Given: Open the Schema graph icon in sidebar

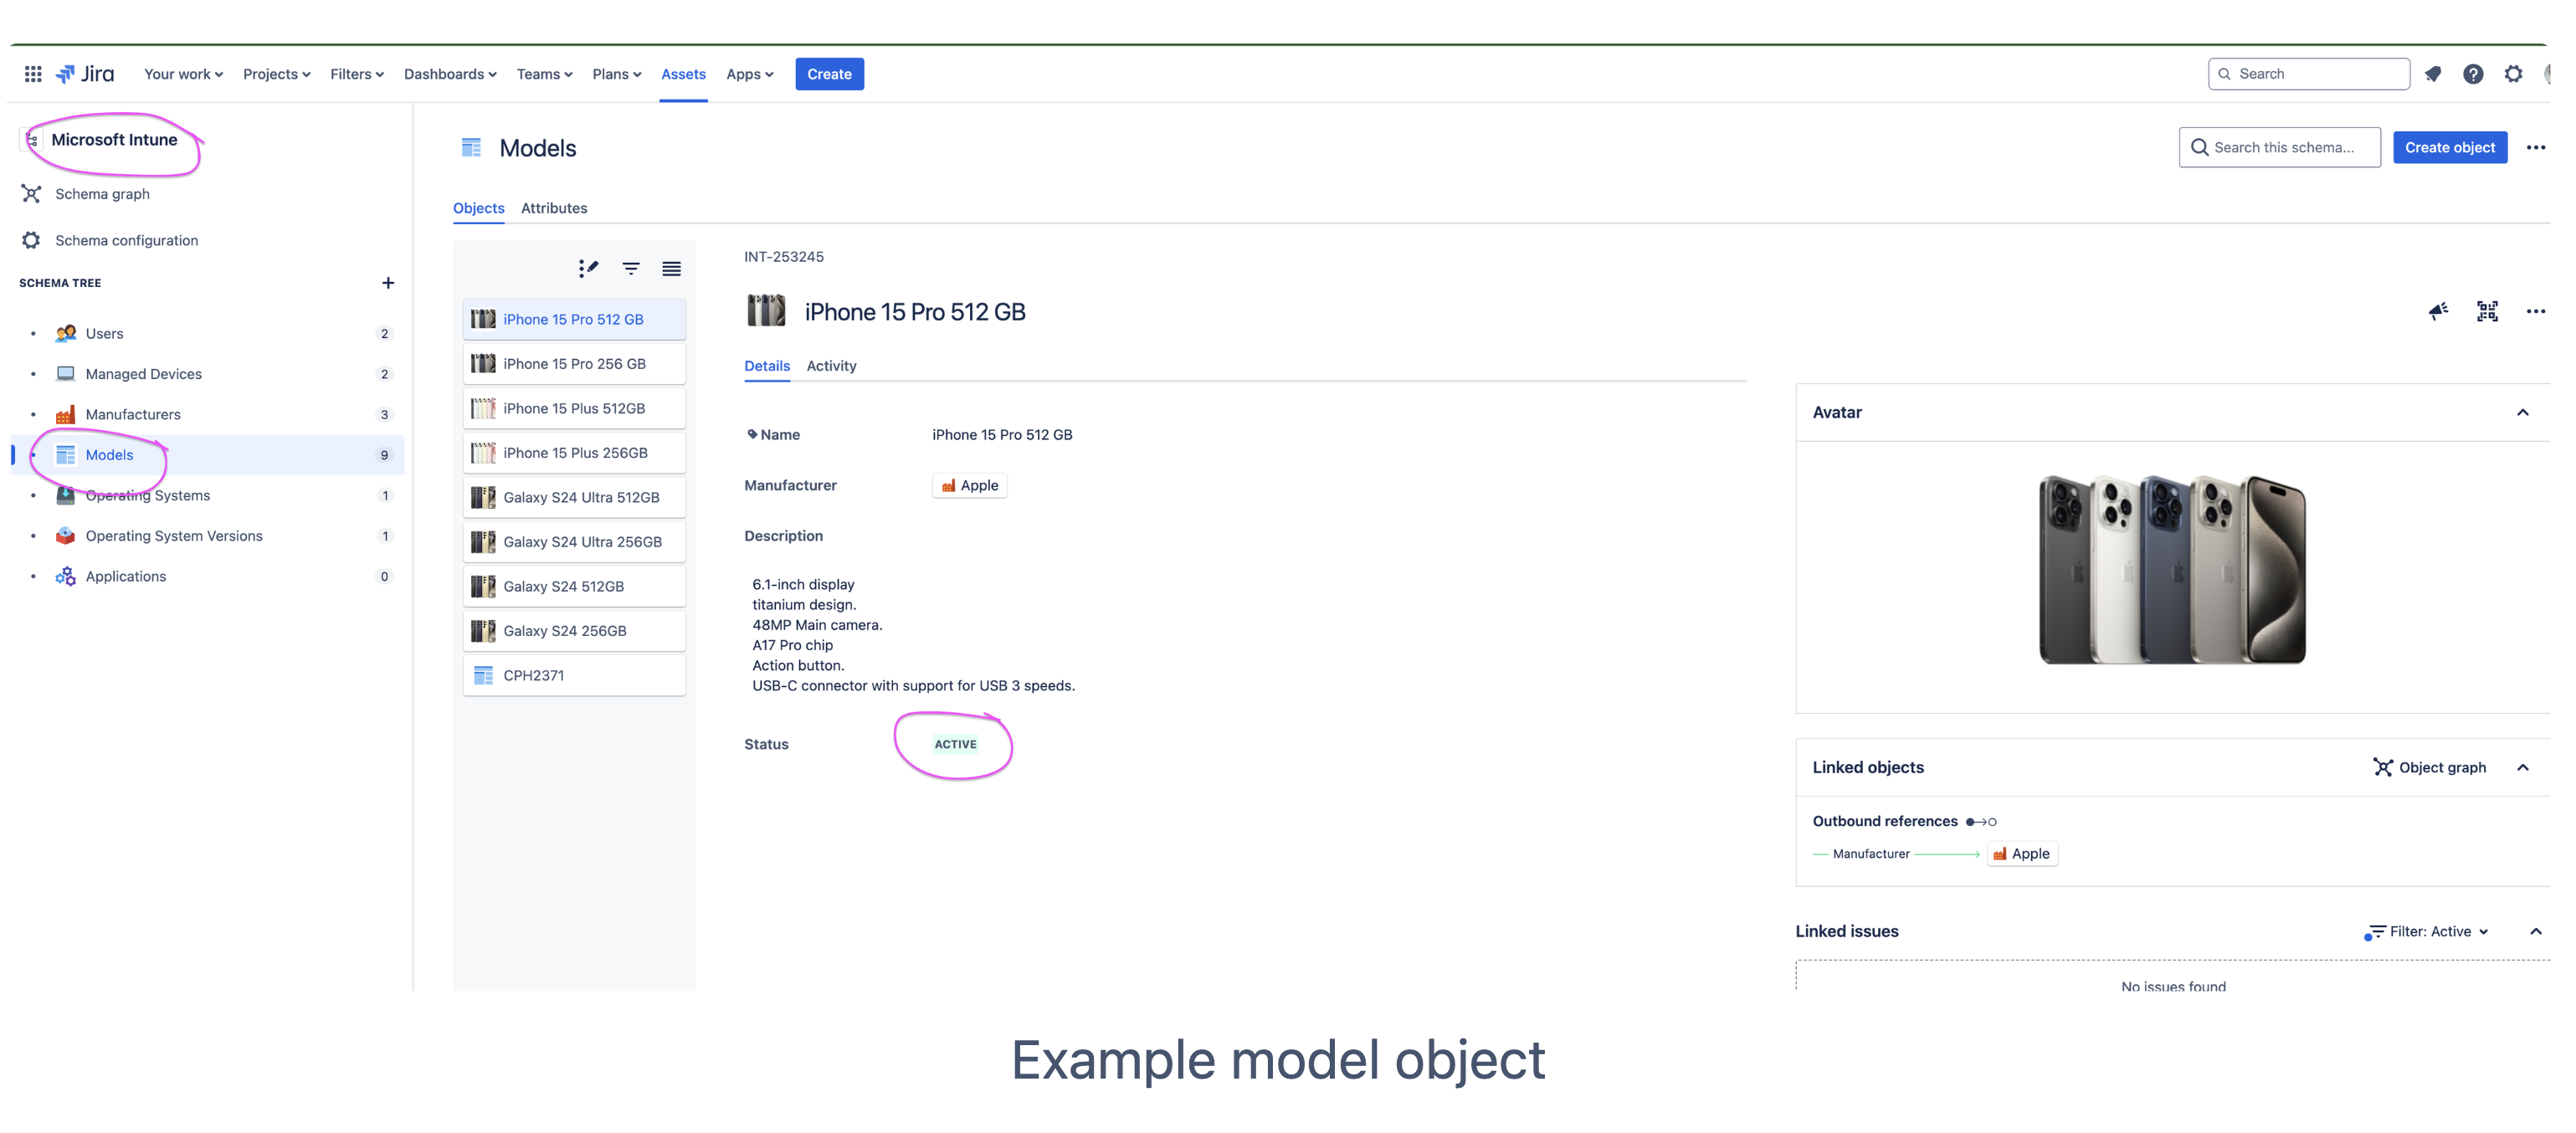Looking at the screenshot, I should click(x=32, y=194).
